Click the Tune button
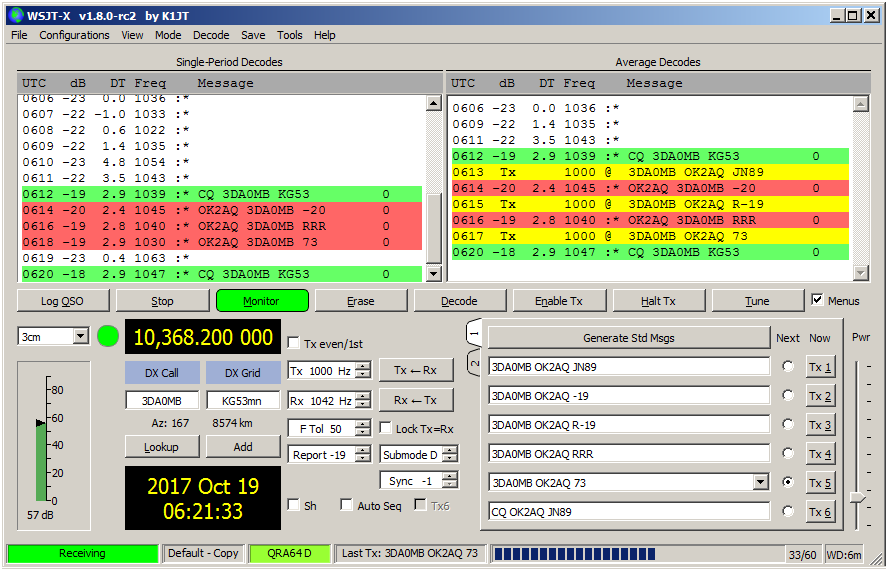888x571 pixels. point(758,301)
